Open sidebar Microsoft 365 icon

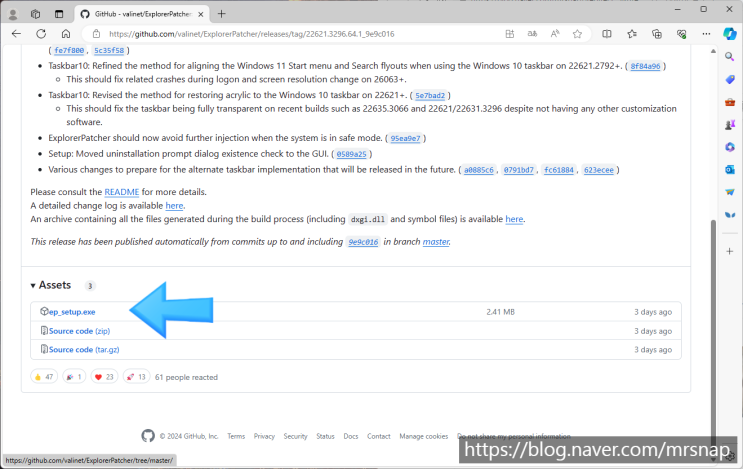click(x=730, y=147)
